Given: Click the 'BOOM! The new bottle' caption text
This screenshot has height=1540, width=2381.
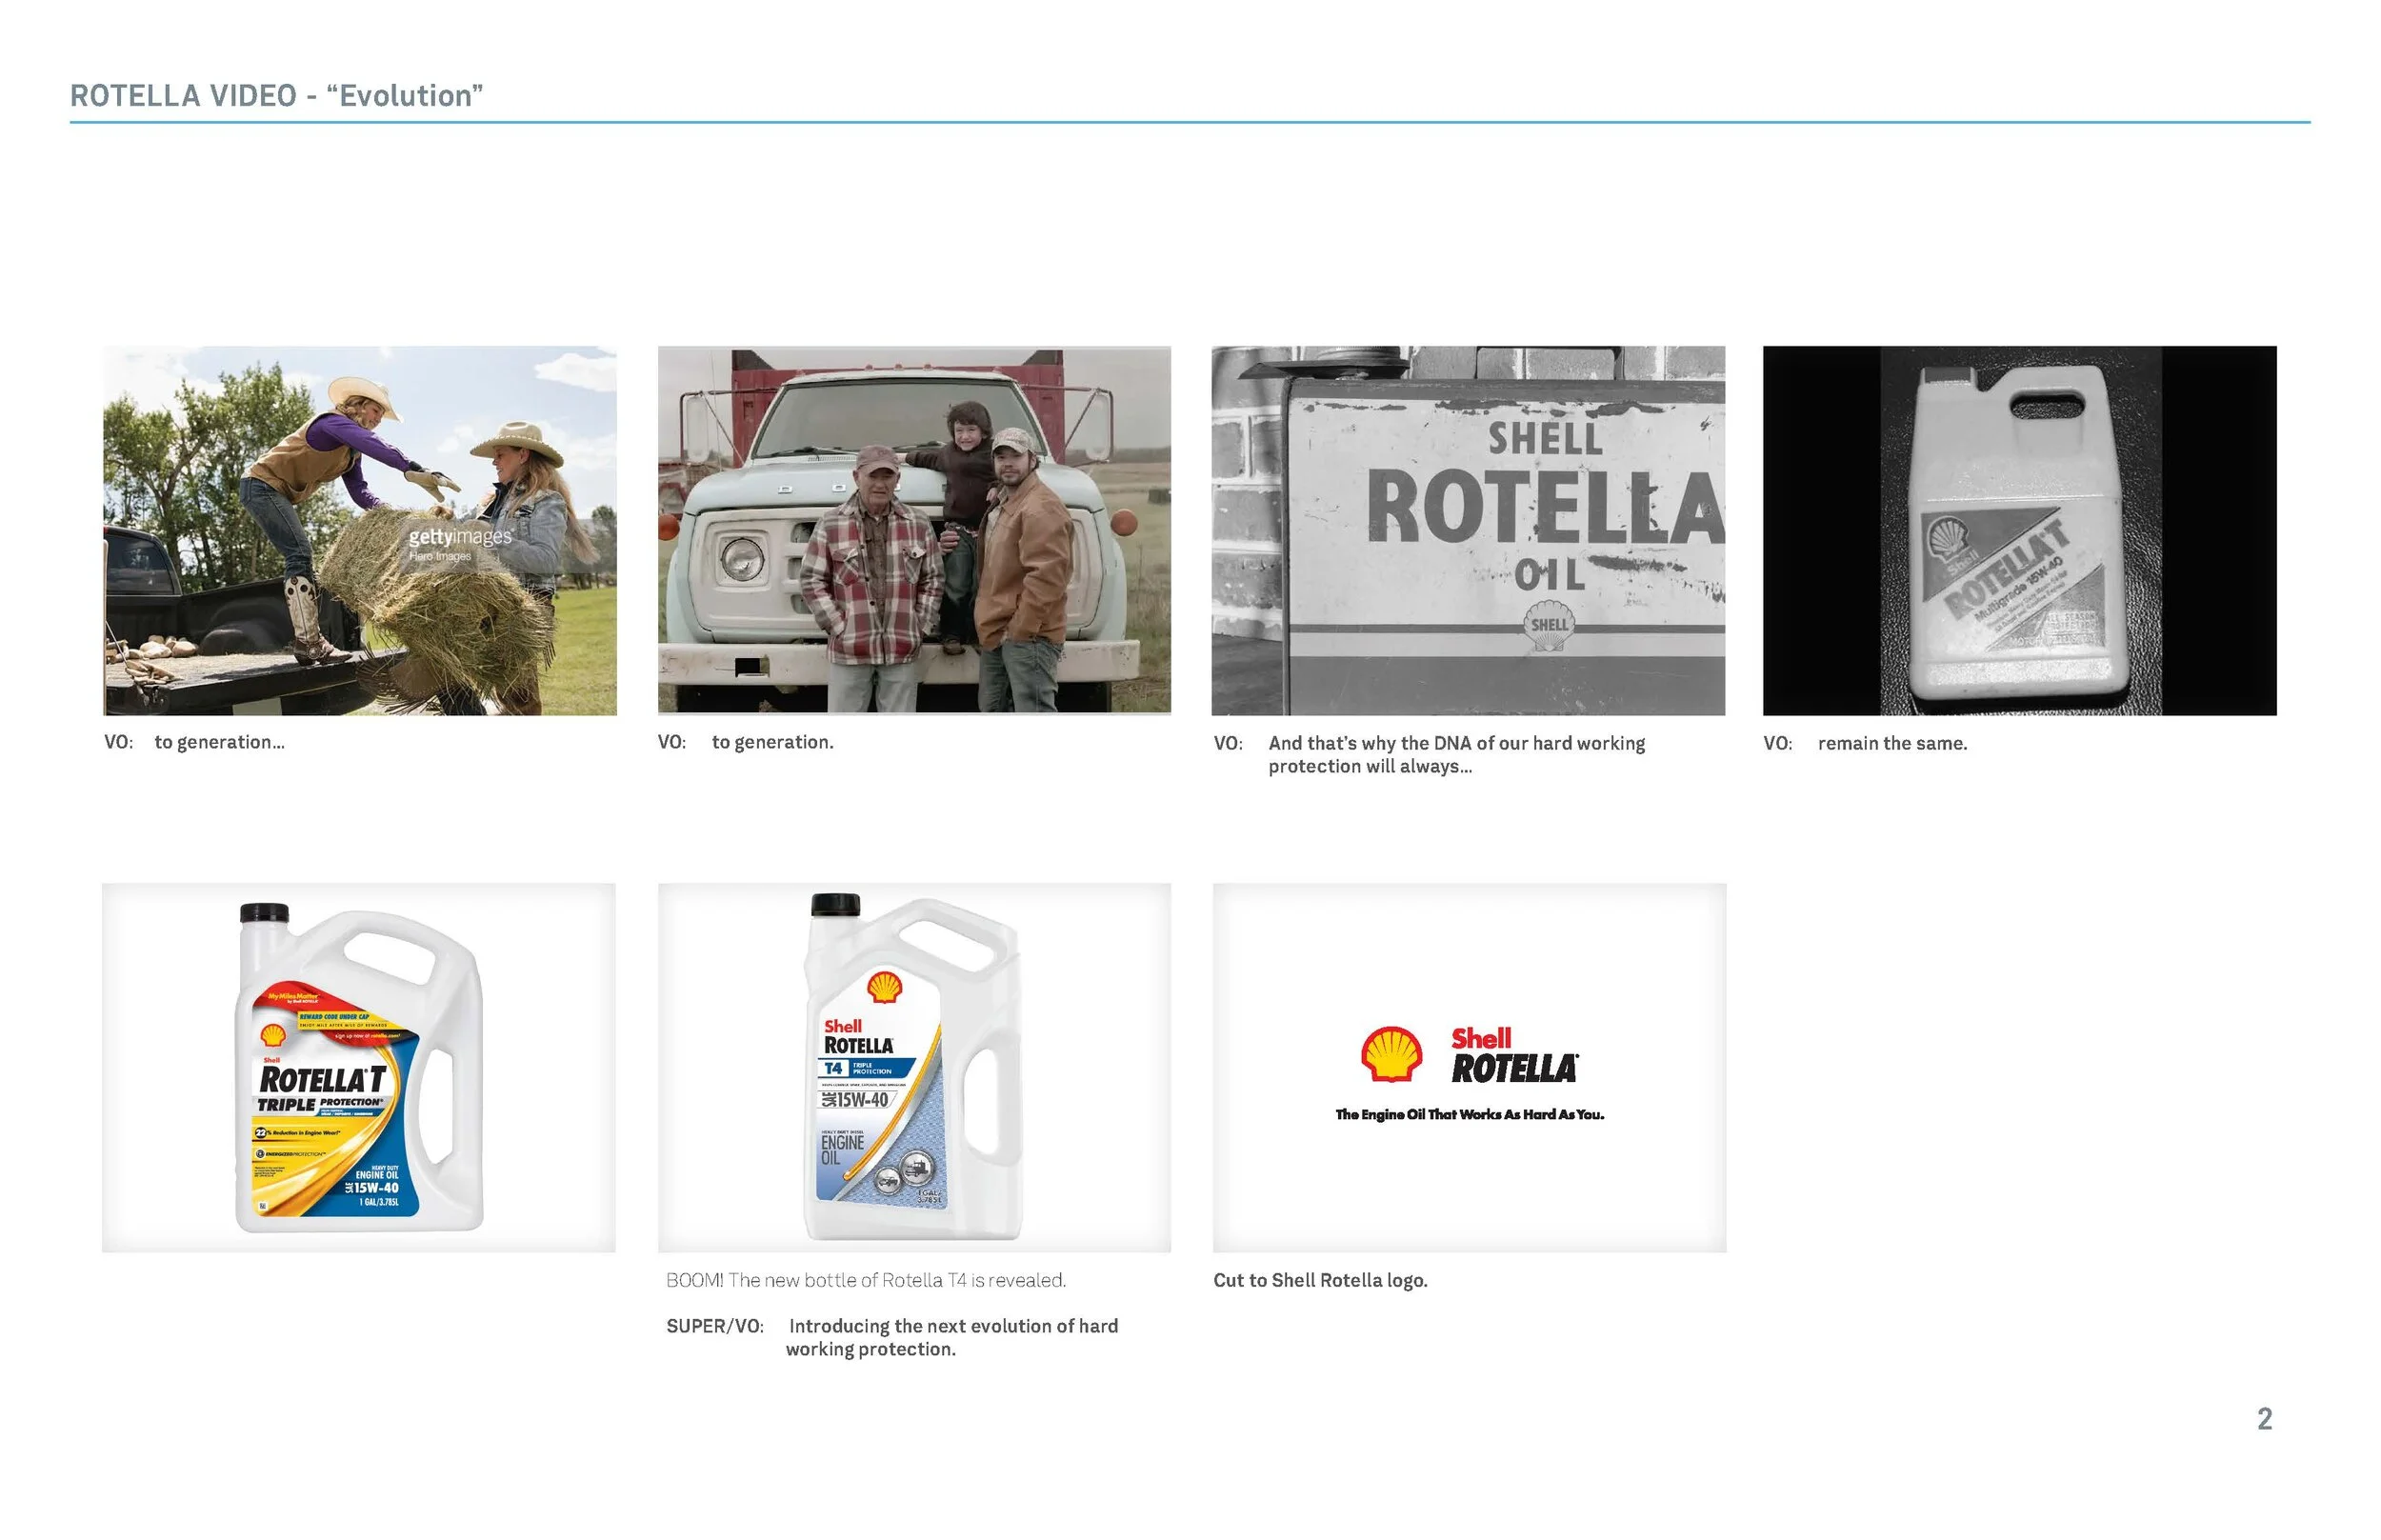Looking at the screenshot, I should tap(866, 1278).
